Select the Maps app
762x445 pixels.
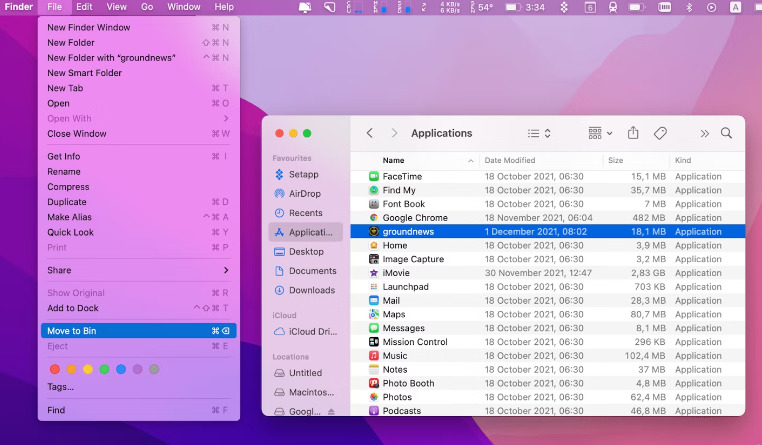(x=547, y=314)
